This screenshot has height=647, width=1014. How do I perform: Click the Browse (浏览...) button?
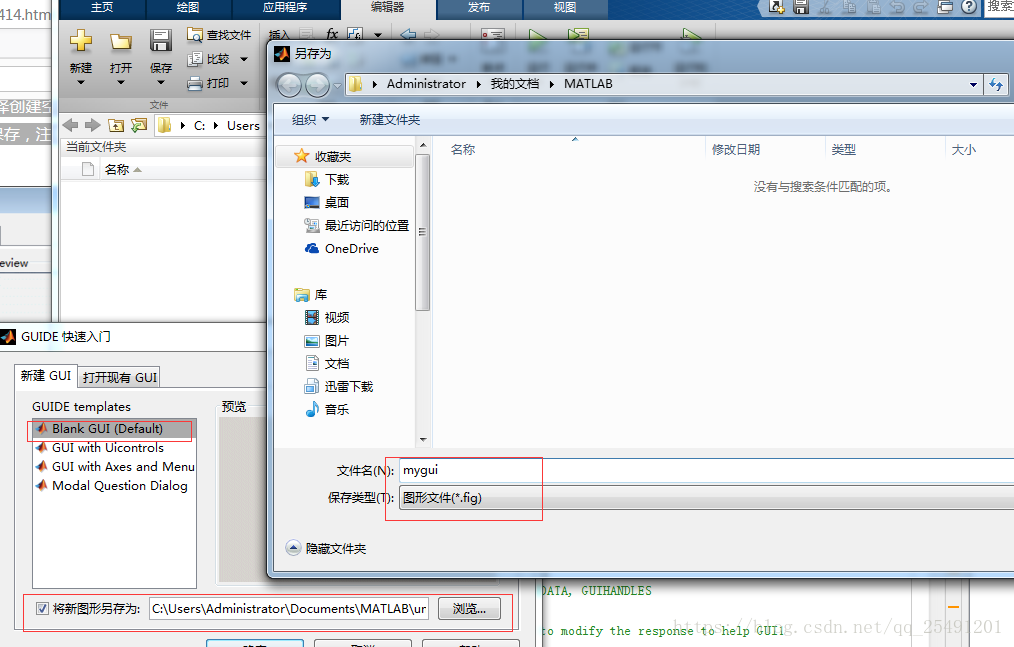[x=469, y=608]
